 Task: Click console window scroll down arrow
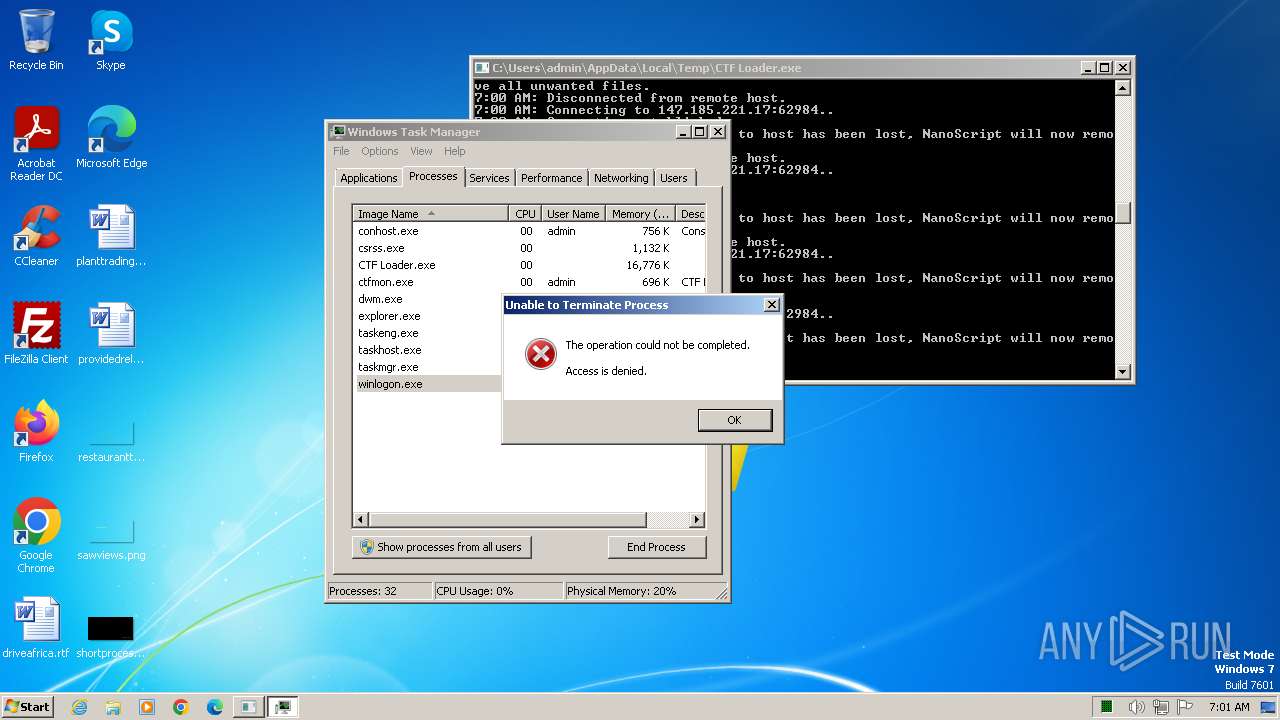point(1123,372)
